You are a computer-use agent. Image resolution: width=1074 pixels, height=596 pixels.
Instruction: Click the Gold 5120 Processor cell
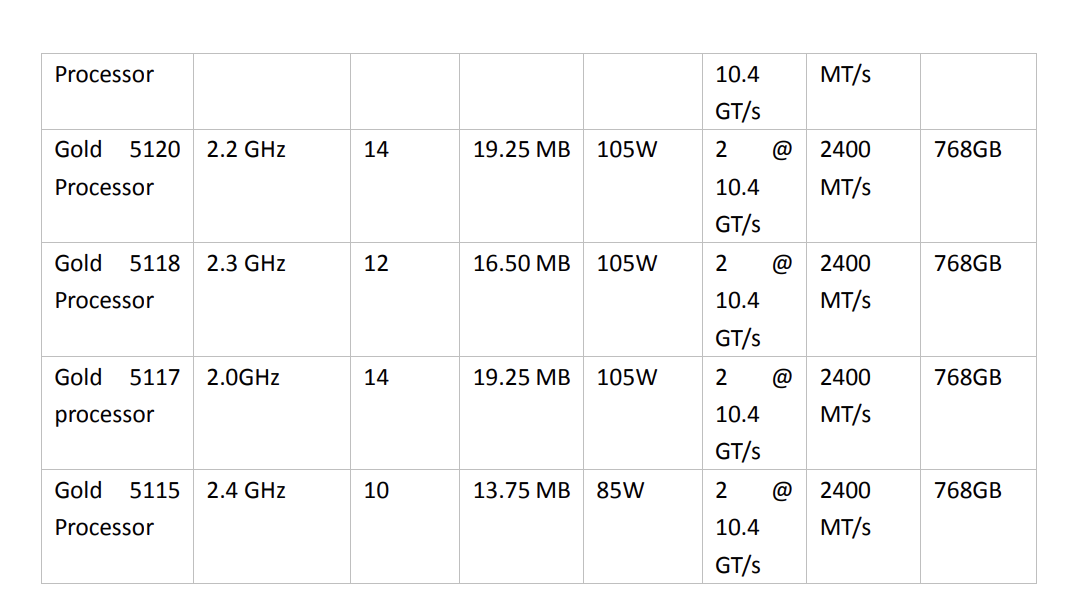pyautogui.click(x=117, y=168)
